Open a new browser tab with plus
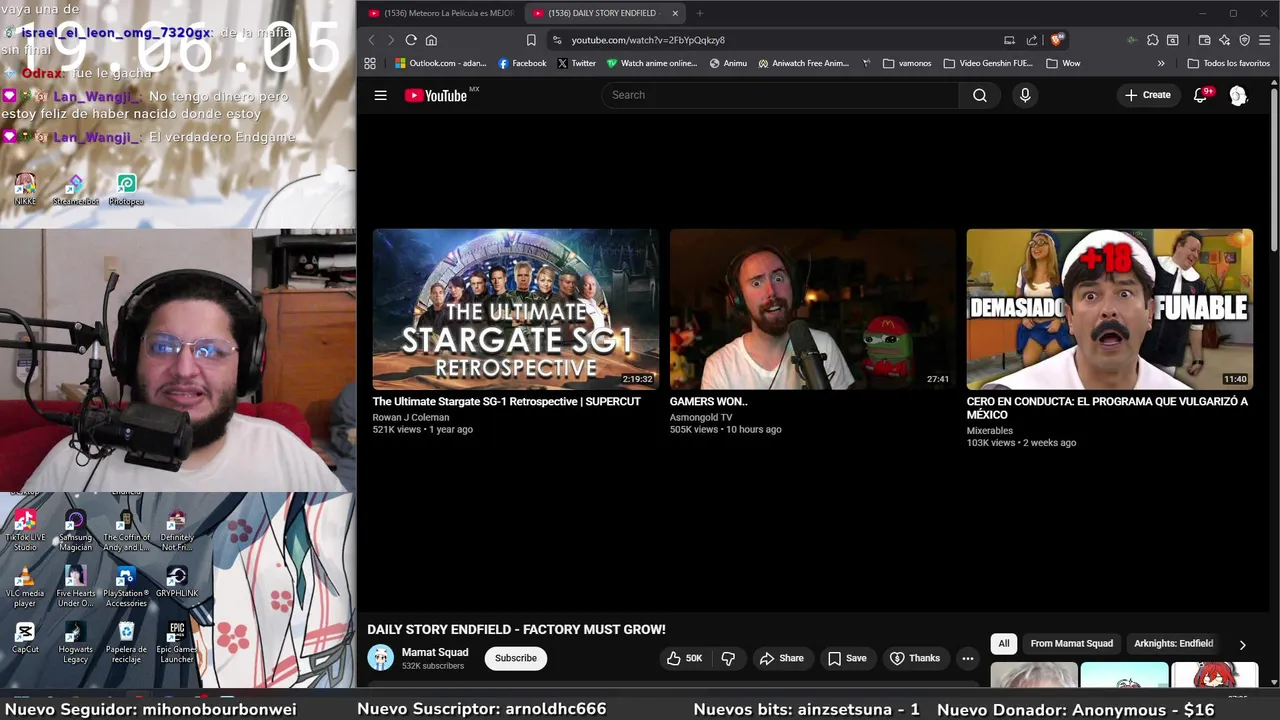The height and width of the screenshot is (720, 1280). (x=699, y=13)
